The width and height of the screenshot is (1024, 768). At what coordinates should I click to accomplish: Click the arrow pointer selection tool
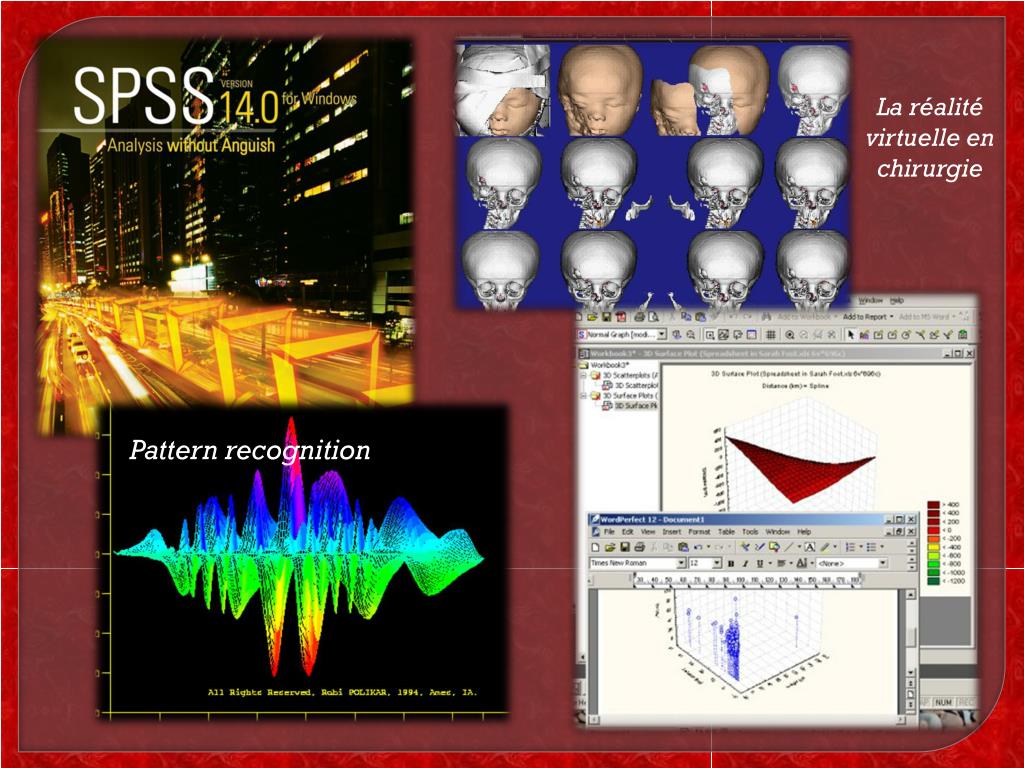(850, 335)
